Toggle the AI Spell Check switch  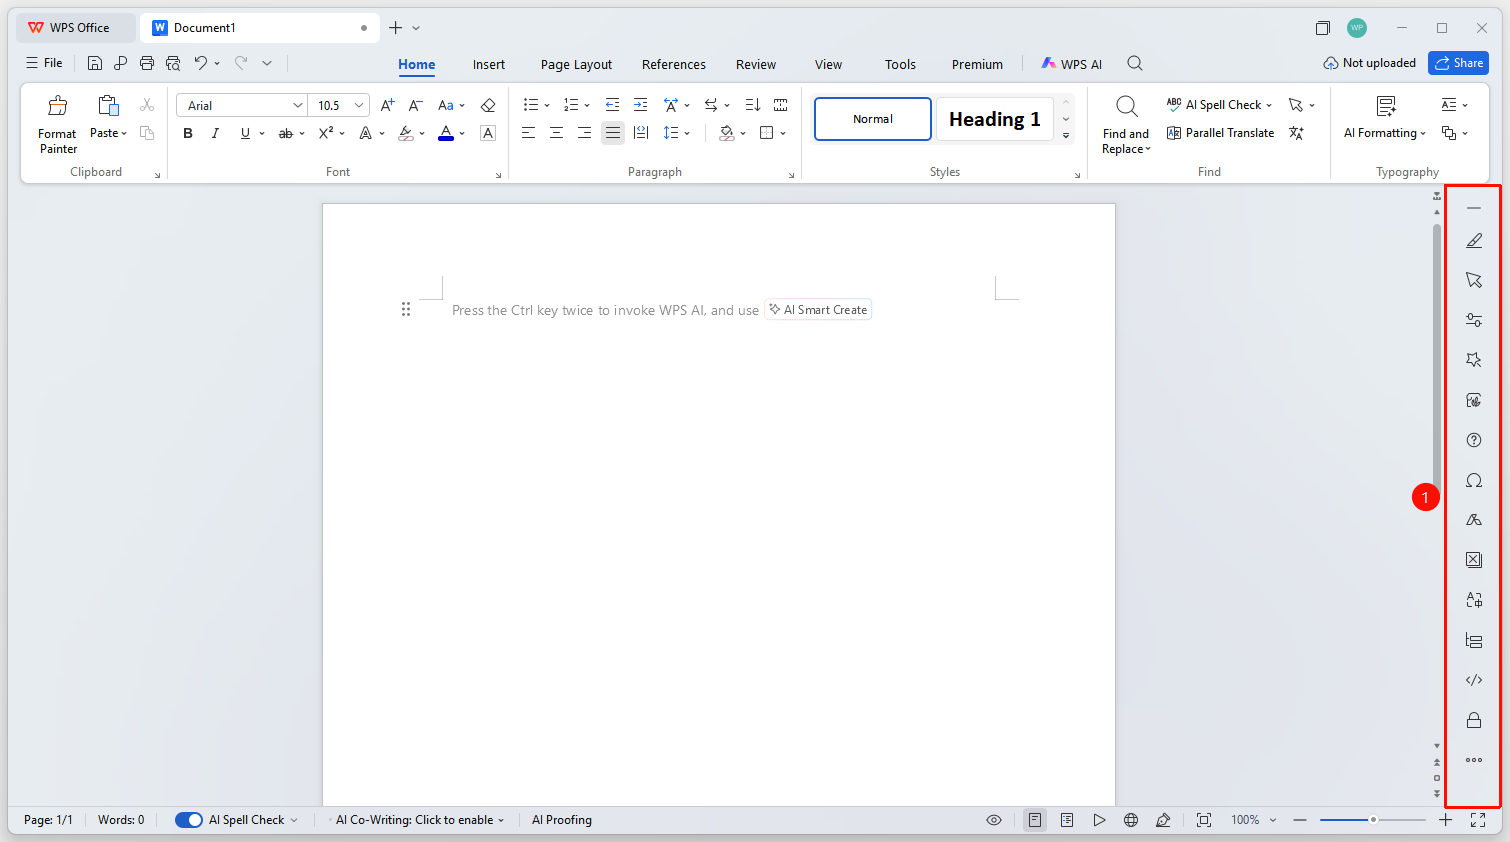click(x=189, y=820)
